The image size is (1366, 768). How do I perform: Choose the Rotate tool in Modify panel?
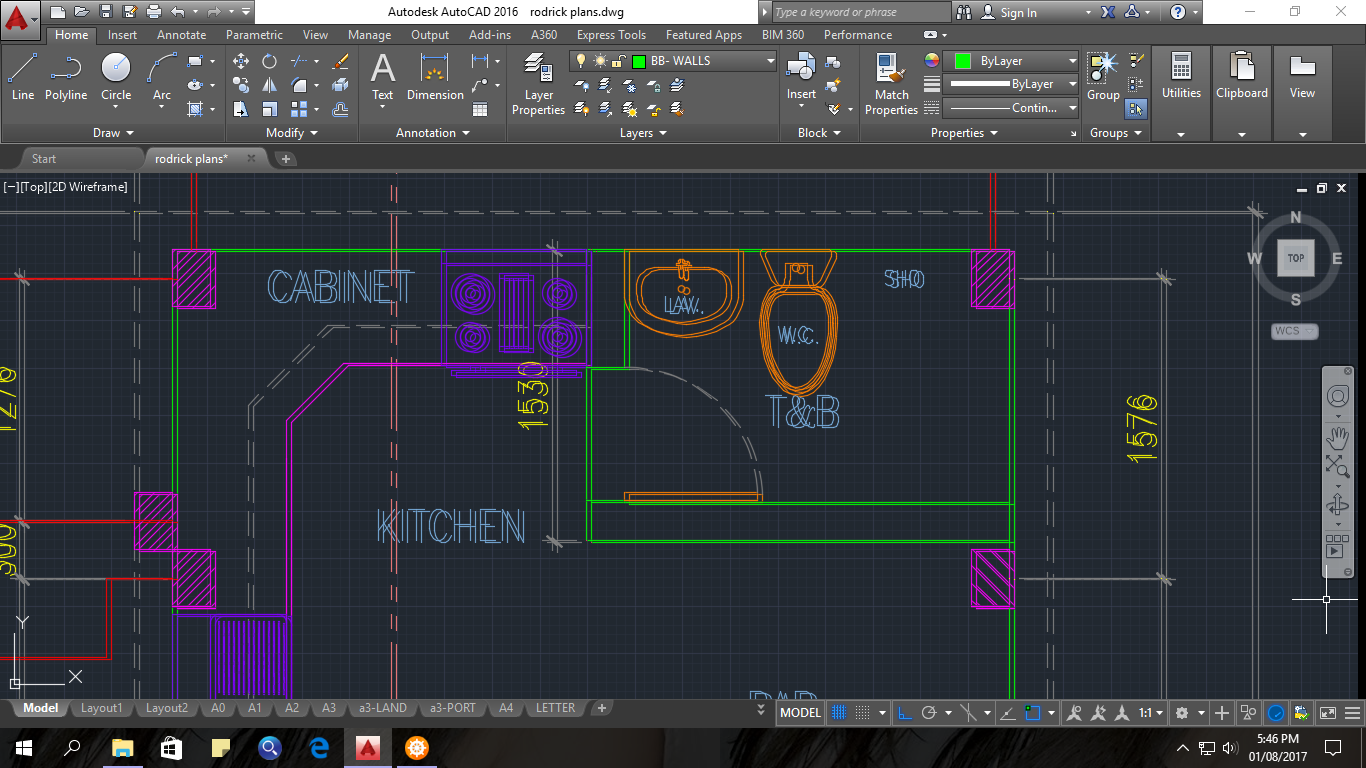269,61
